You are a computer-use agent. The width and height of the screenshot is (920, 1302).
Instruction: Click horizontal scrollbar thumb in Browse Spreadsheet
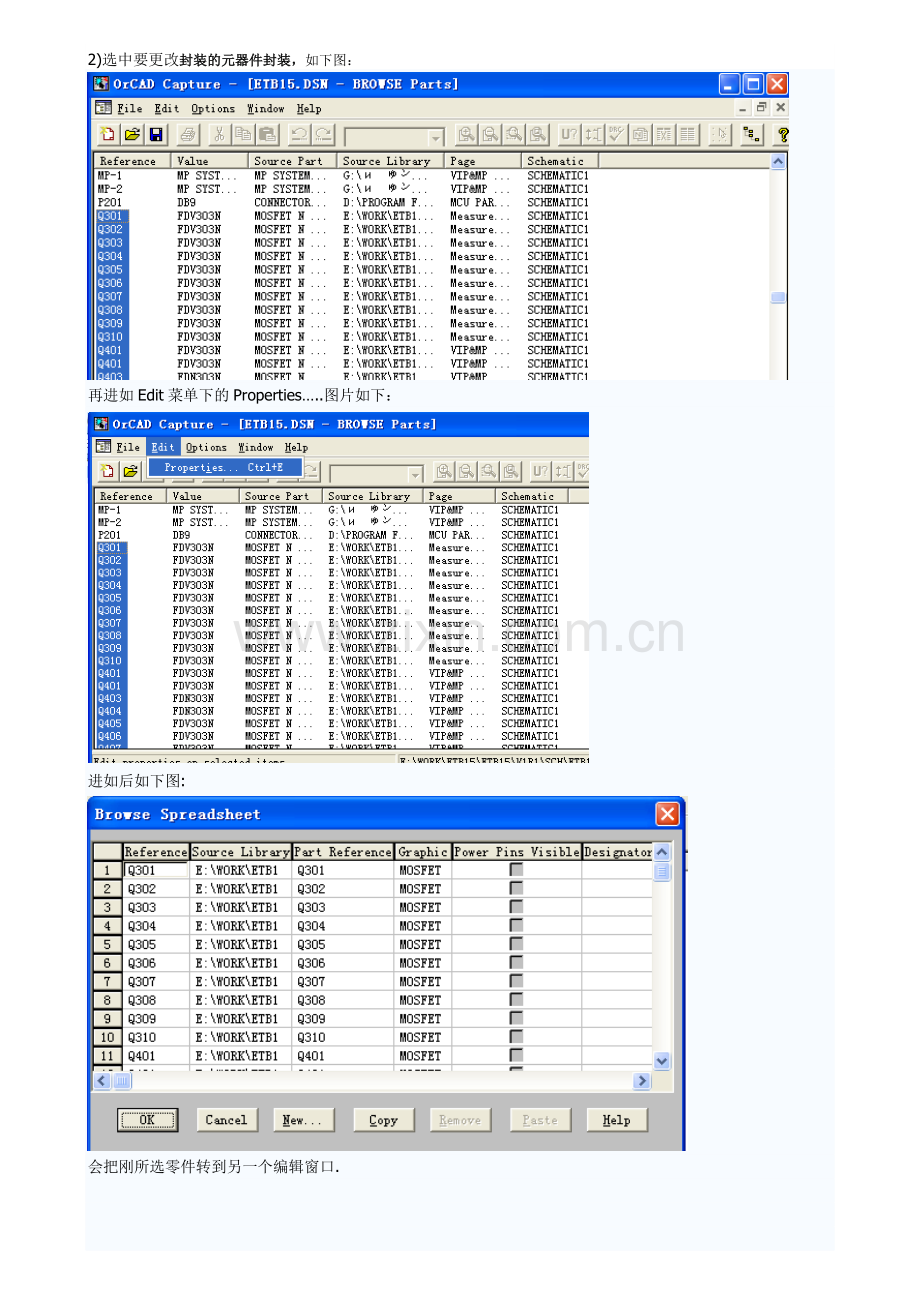[121, 1081]
